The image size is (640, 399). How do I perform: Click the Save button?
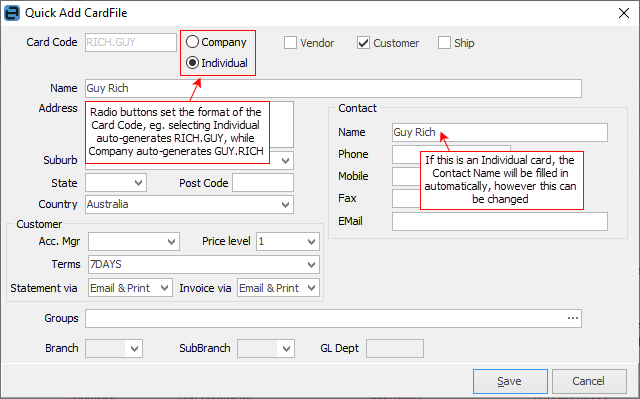point(510,381)
